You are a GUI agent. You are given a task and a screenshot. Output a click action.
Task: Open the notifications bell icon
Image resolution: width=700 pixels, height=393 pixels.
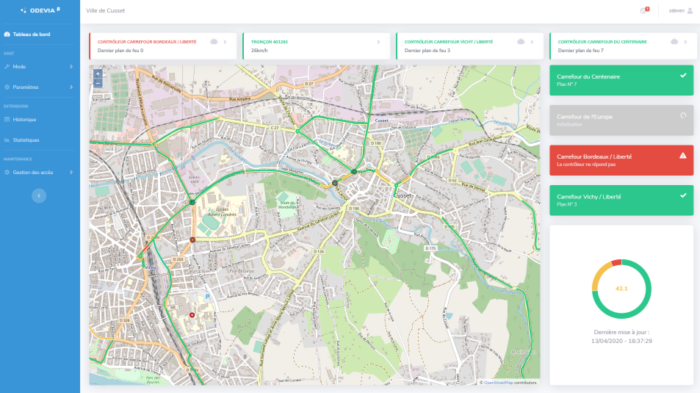tap(644, 10)
